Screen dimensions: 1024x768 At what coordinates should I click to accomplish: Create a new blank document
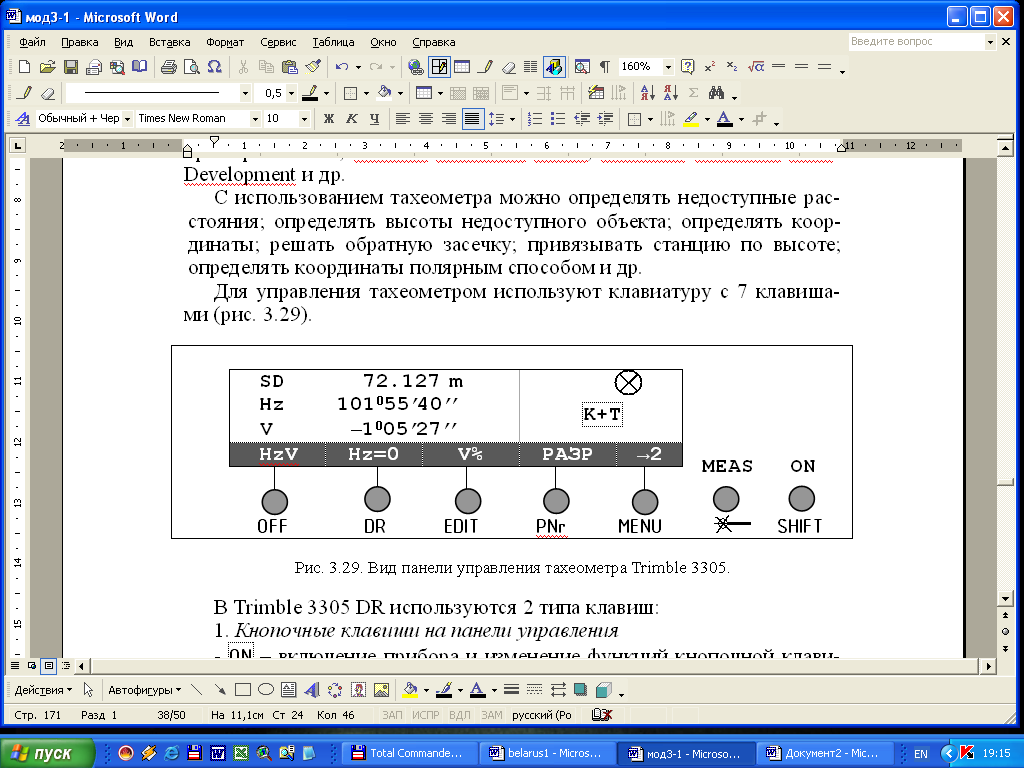click(24, 67)
